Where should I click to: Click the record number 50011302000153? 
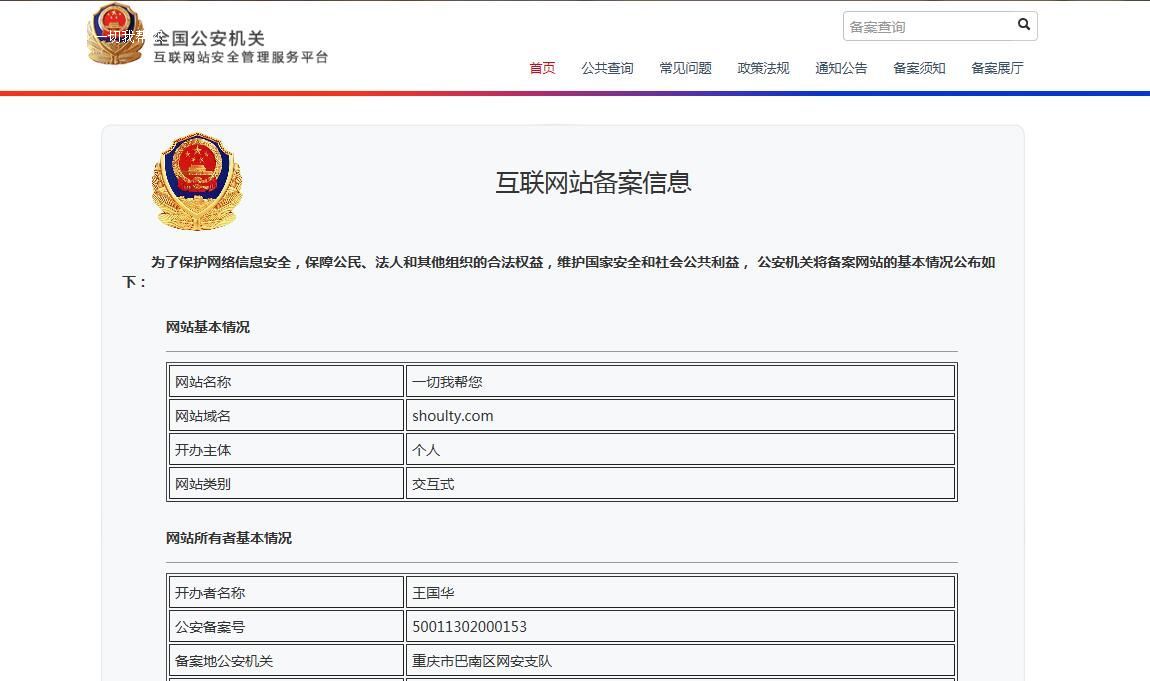[469, 627]
